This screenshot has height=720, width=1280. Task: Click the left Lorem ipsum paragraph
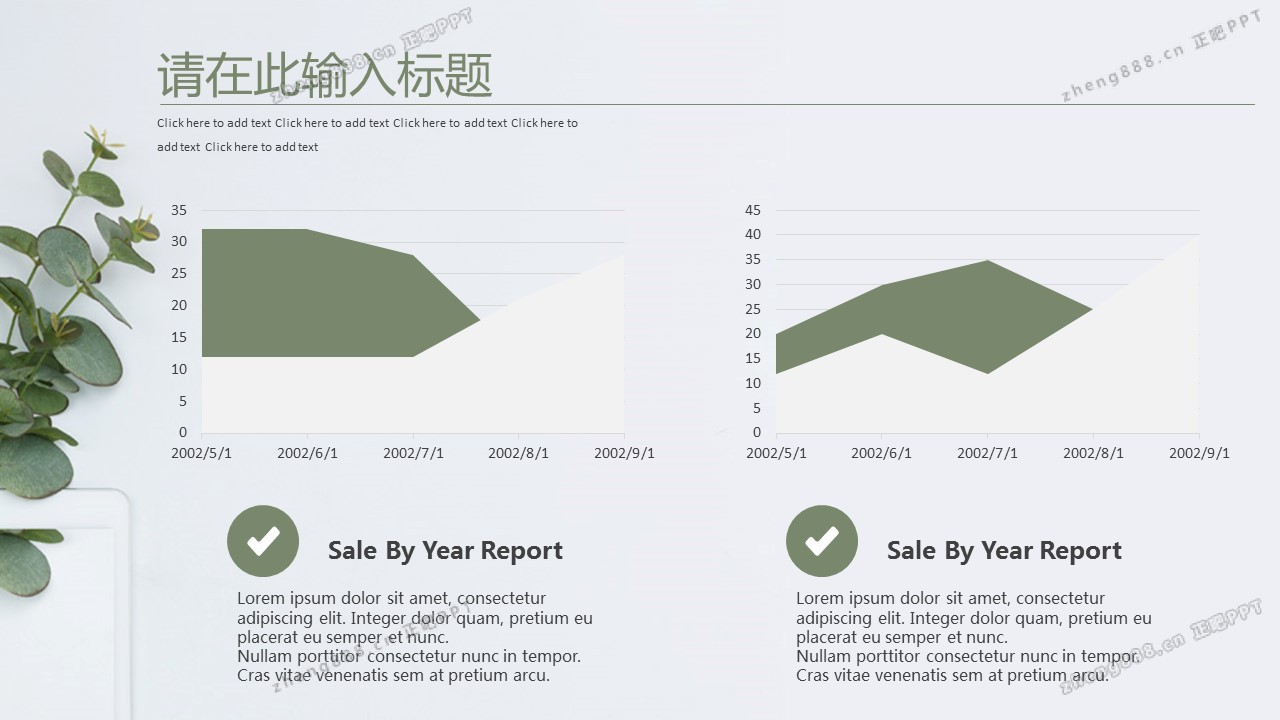(x=414, y=637)
